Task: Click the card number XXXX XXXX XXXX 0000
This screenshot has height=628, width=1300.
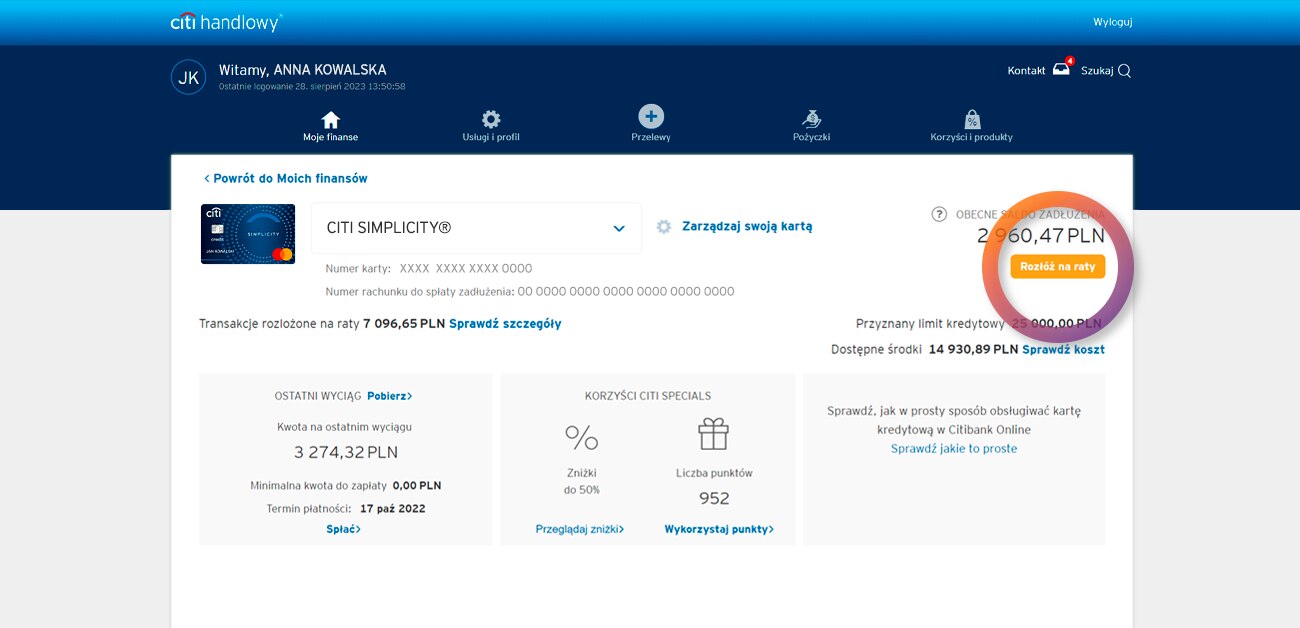Action: (x=466, y=269)
